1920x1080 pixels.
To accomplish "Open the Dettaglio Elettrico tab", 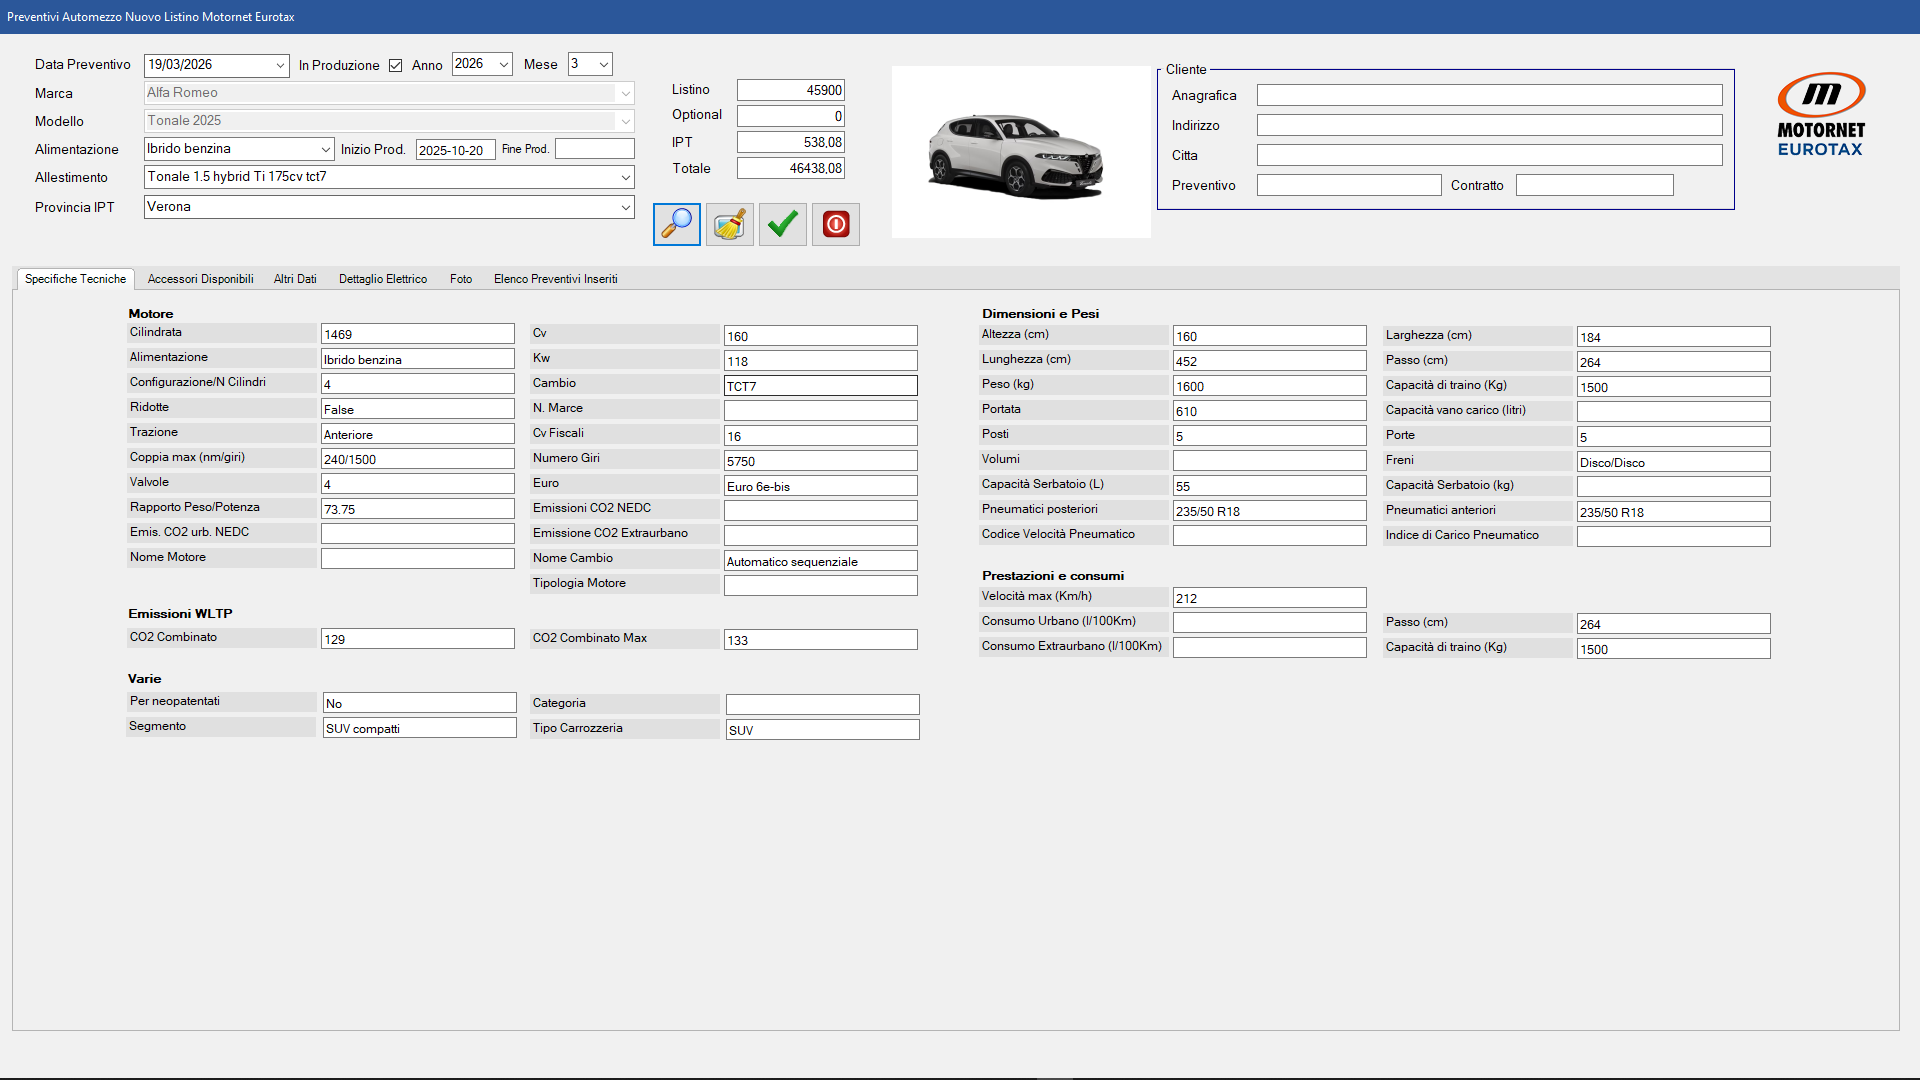I will 382,279.
